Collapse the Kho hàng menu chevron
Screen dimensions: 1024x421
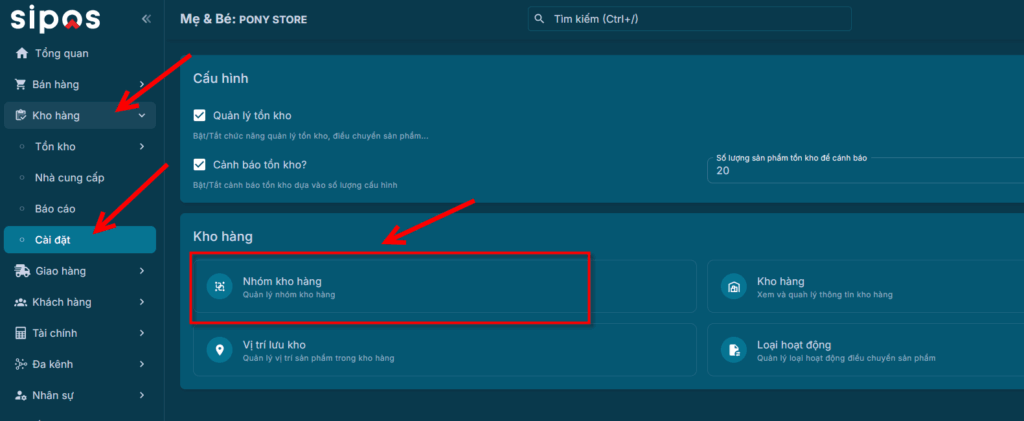[142, 116]
